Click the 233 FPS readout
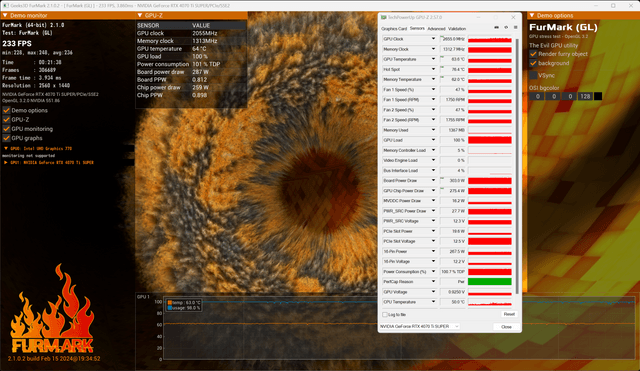This screenshot has width=640, height=371. [17, 43]
